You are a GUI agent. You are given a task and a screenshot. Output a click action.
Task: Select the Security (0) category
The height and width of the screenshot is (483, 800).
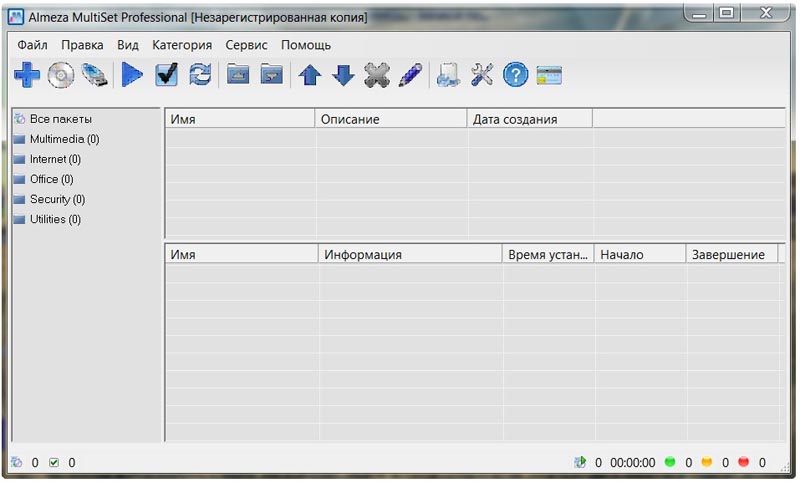(x=57, y=199)
